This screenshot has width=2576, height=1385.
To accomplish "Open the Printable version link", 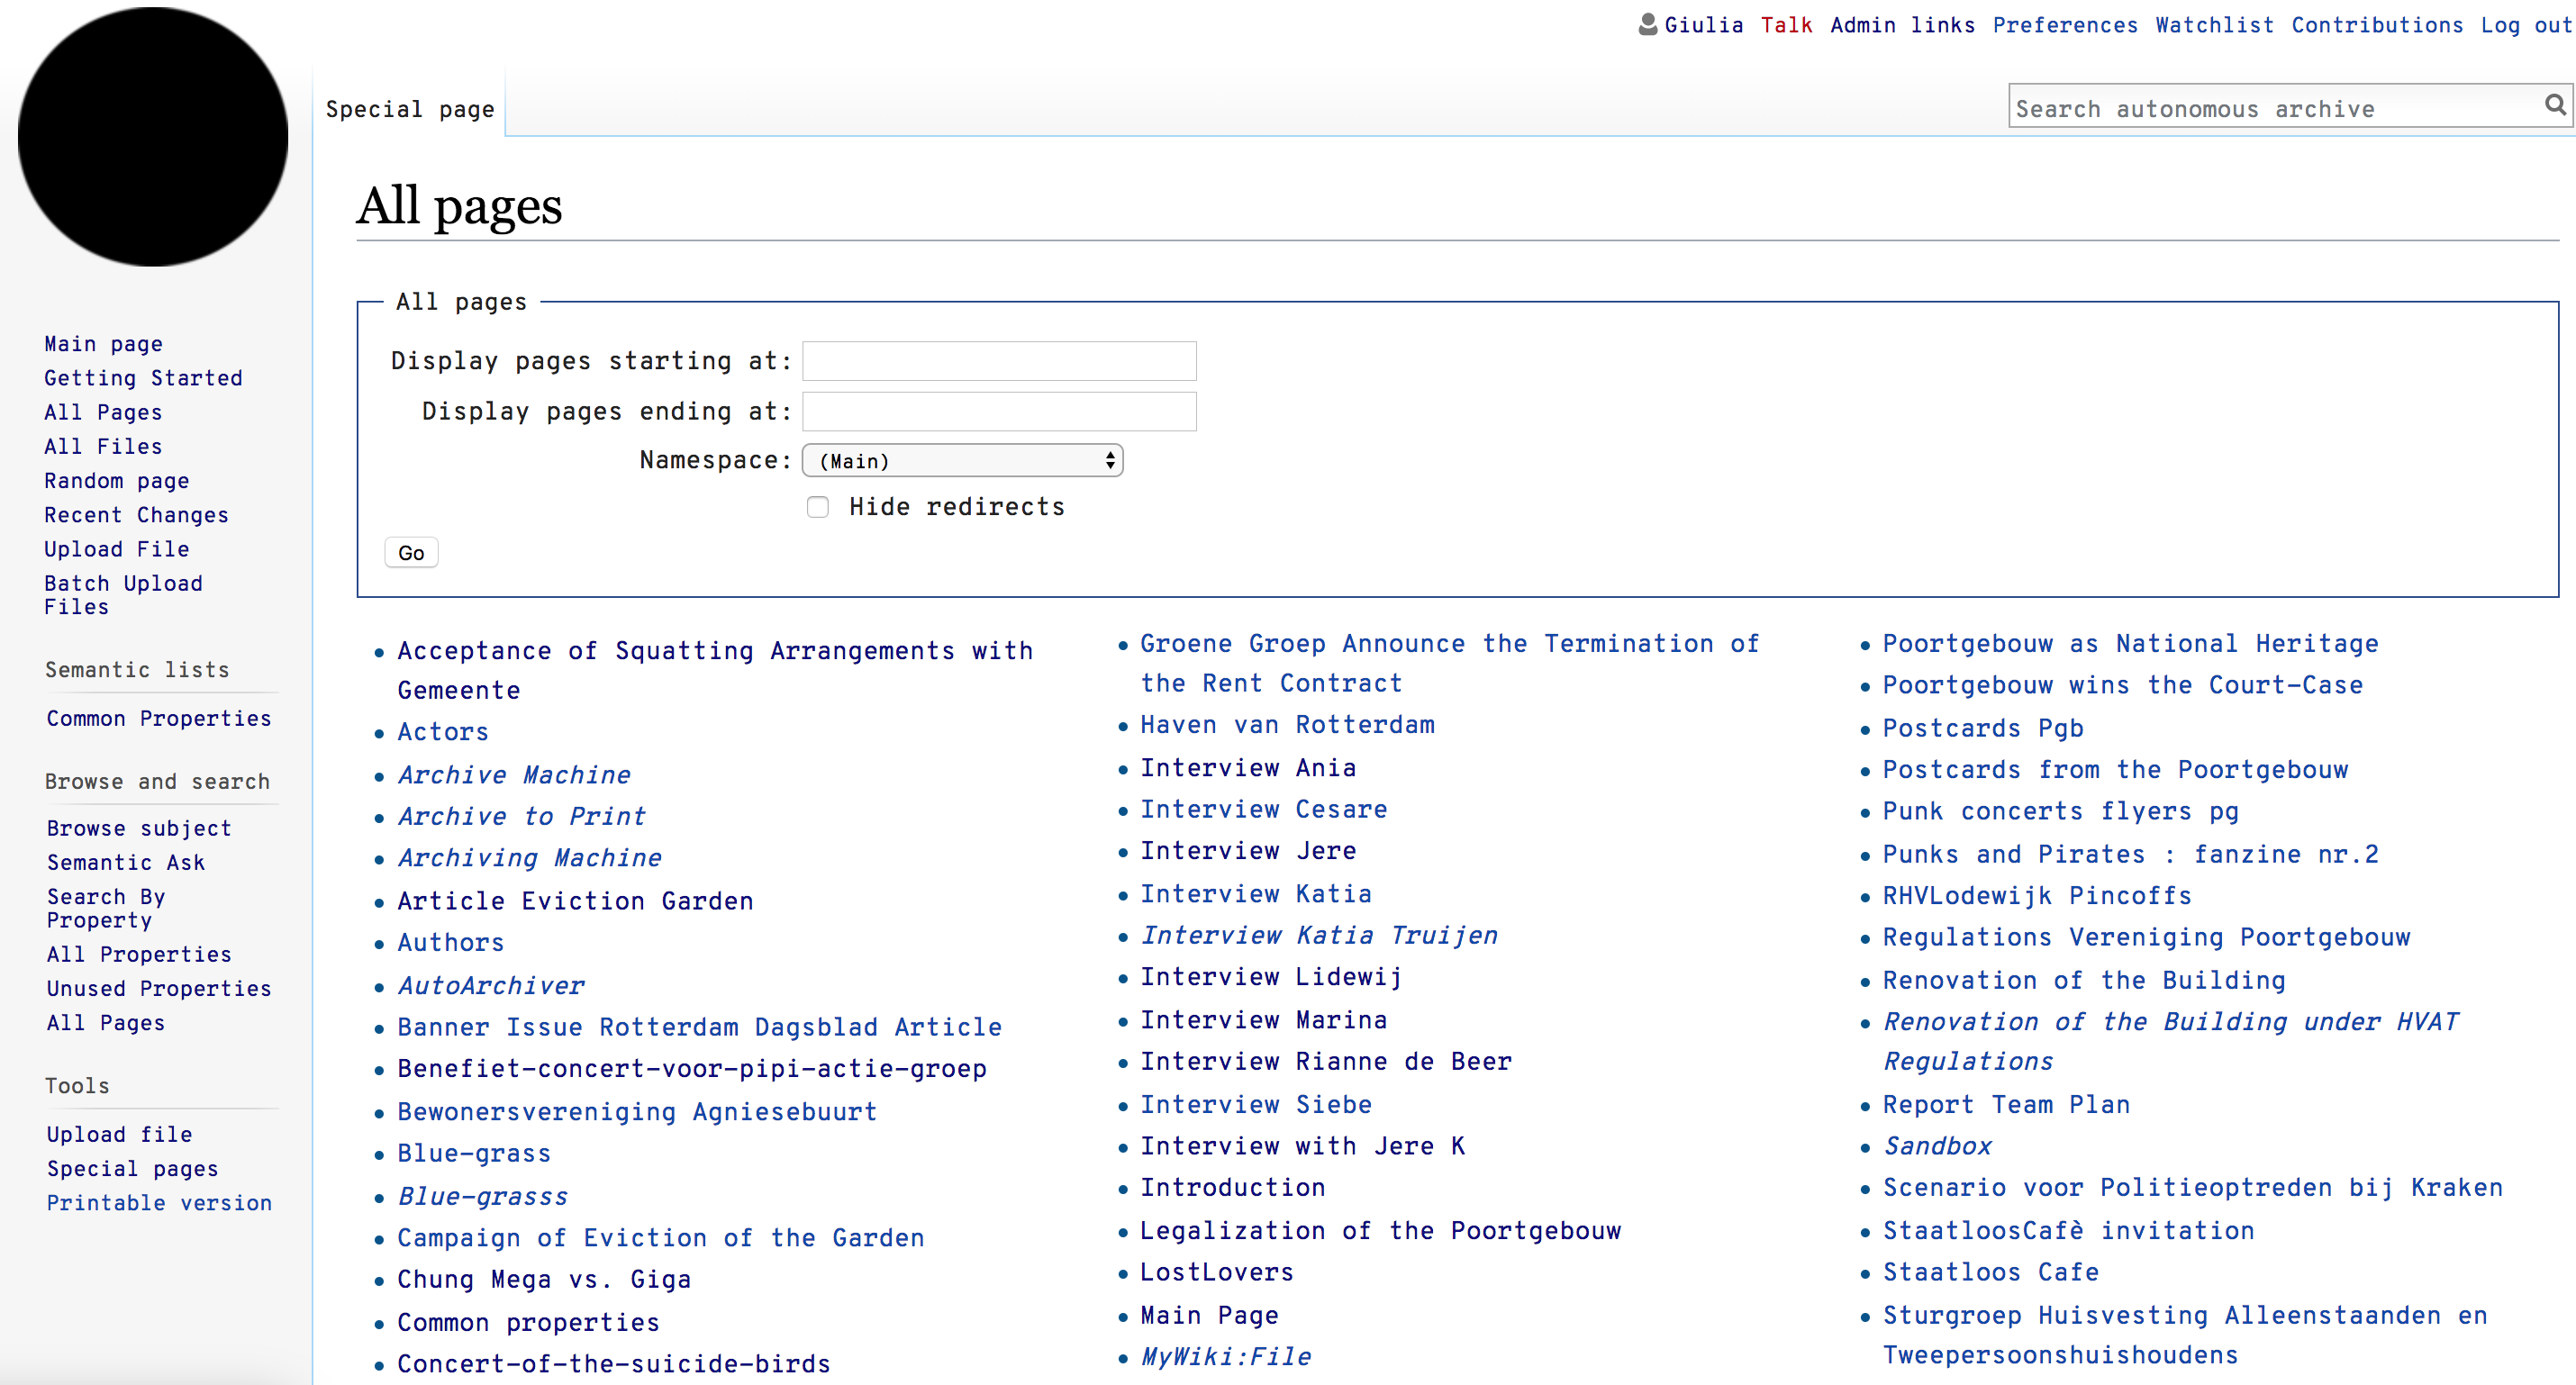I will [x=159, y=1203].
